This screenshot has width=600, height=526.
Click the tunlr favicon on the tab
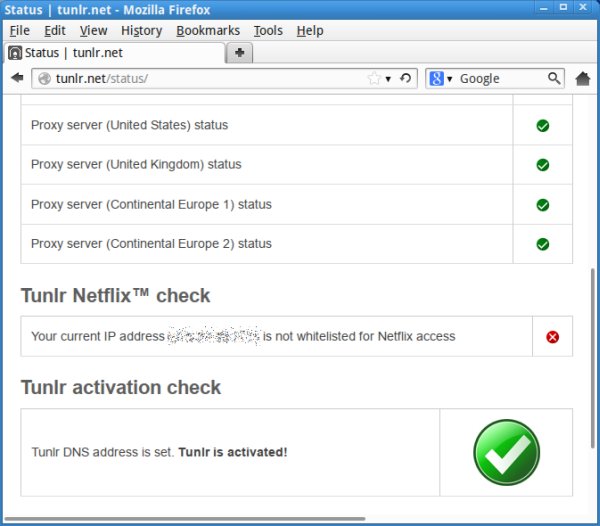15,52
